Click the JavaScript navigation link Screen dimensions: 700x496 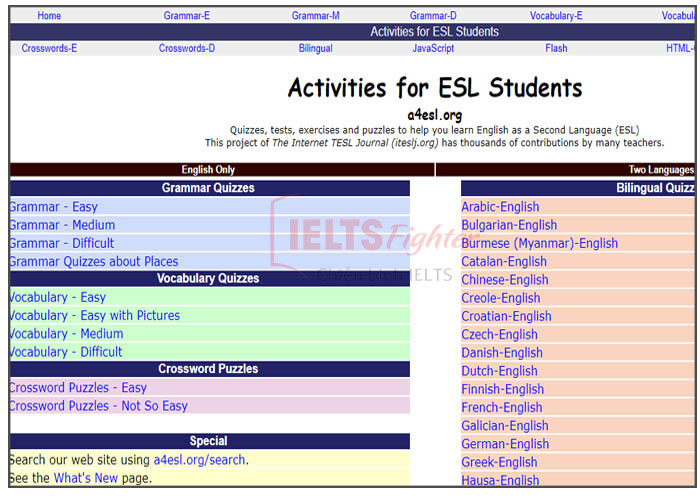[x=433, y=48]
